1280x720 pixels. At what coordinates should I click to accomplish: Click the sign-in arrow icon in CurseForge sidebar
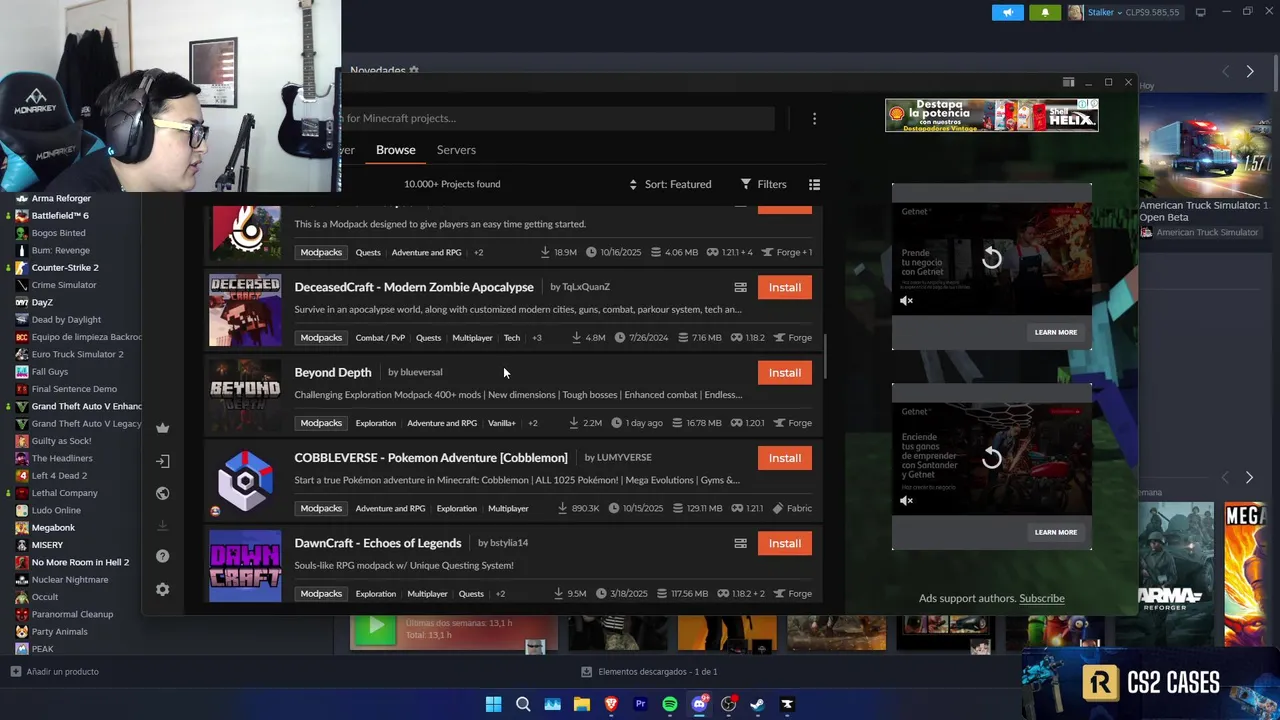pos(163,461)
